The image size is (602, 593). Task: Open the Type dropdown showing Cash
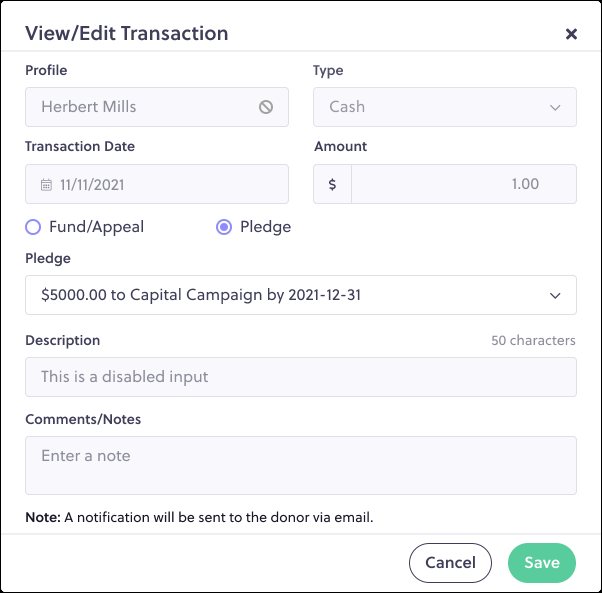[x=445, y=107]
